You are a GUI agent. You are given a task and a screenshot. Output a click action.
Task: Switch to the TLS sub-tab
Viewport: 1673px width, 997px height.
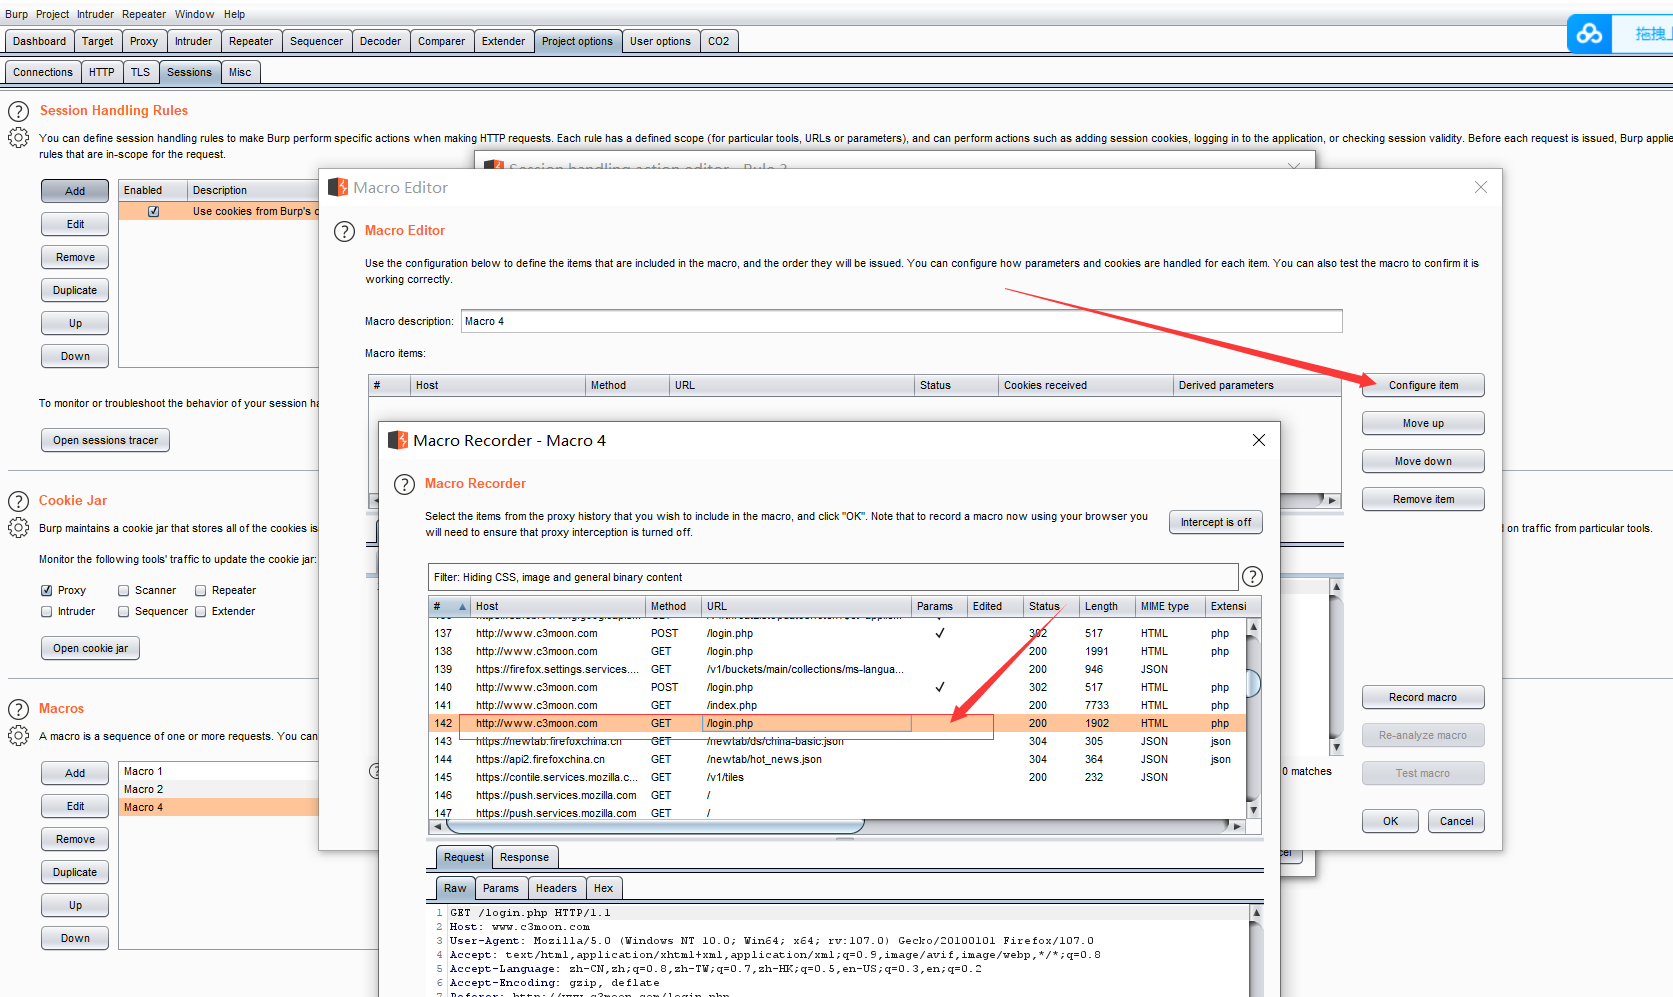(140, 72)
